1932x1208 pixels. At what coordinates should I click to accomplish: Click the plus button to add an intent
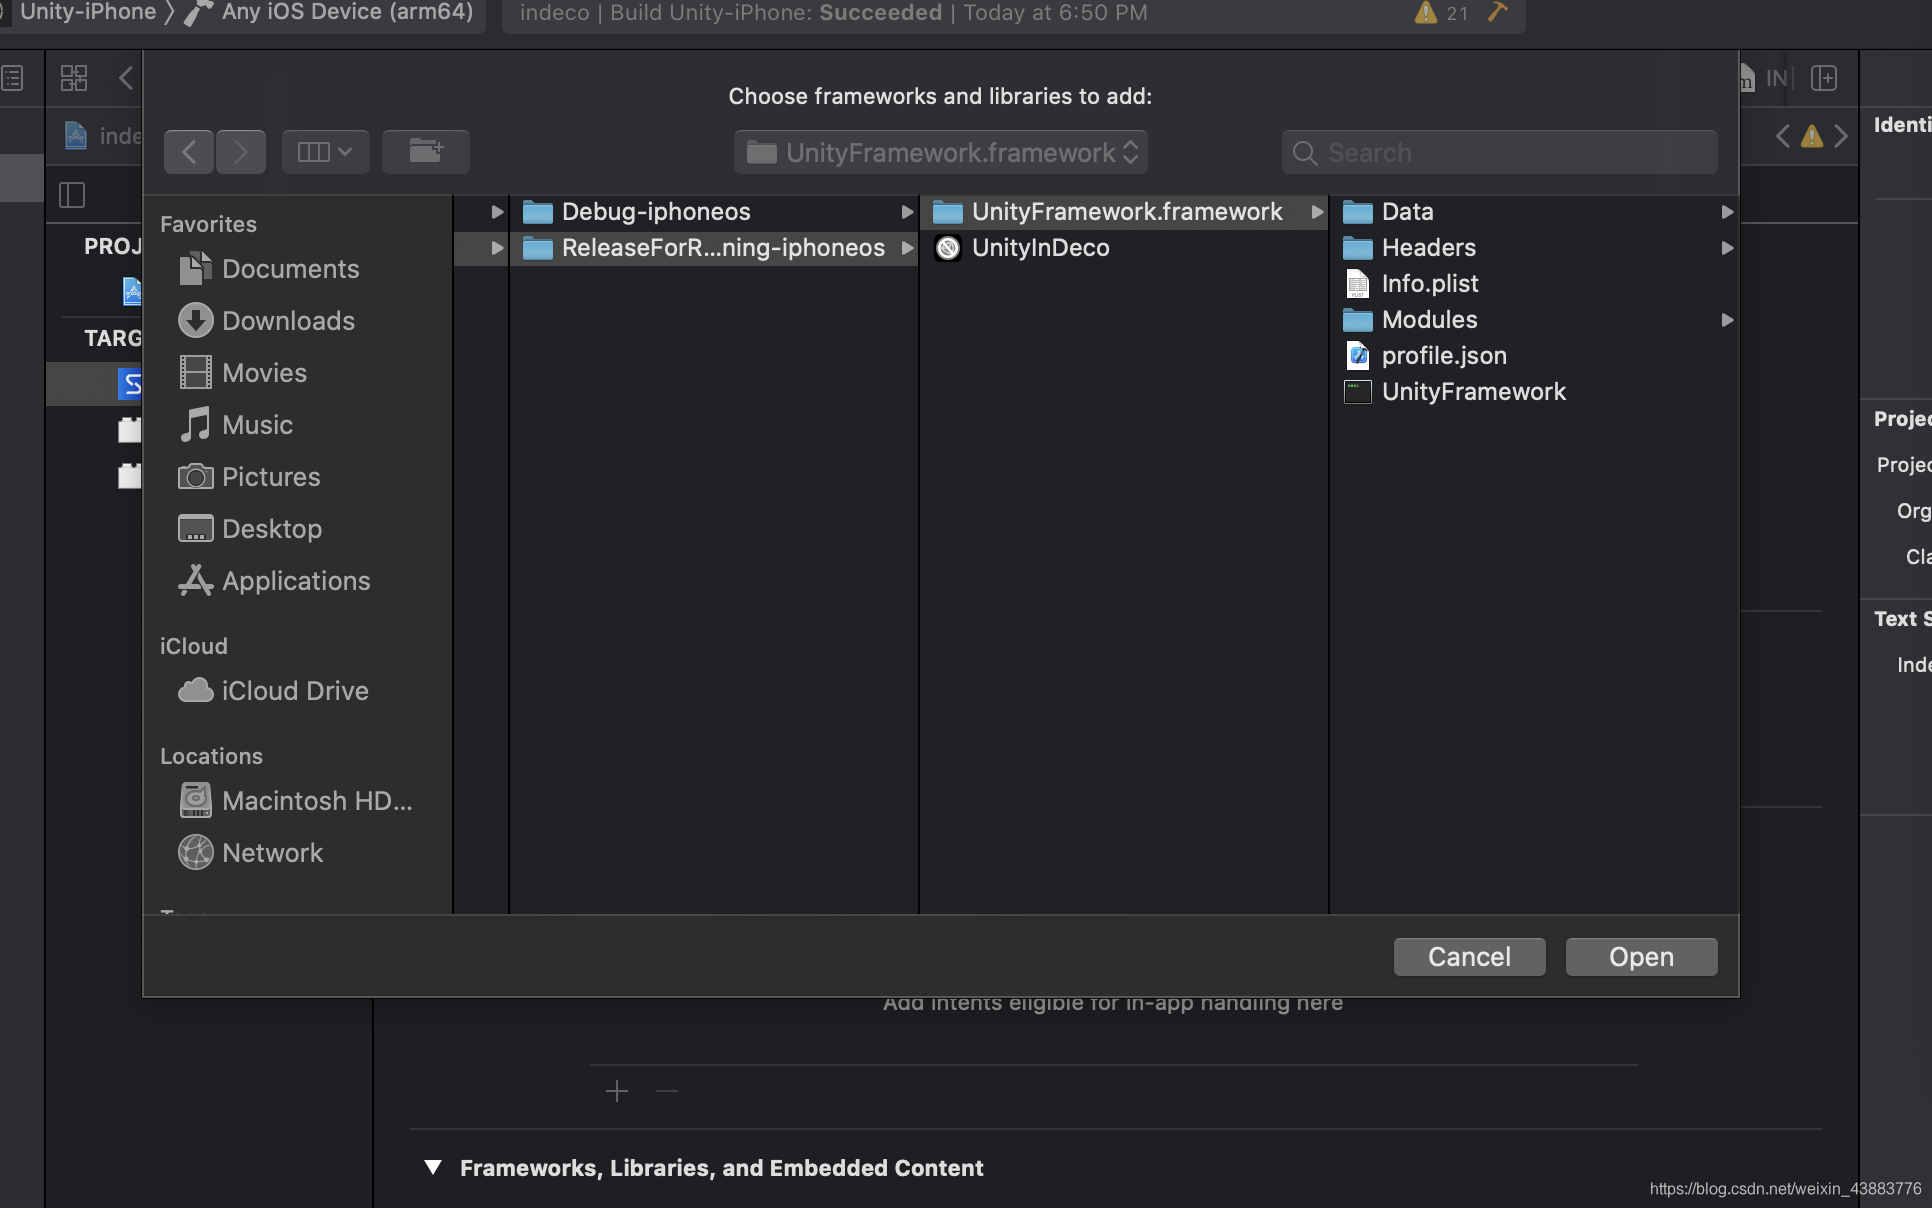pos(617,1091)
